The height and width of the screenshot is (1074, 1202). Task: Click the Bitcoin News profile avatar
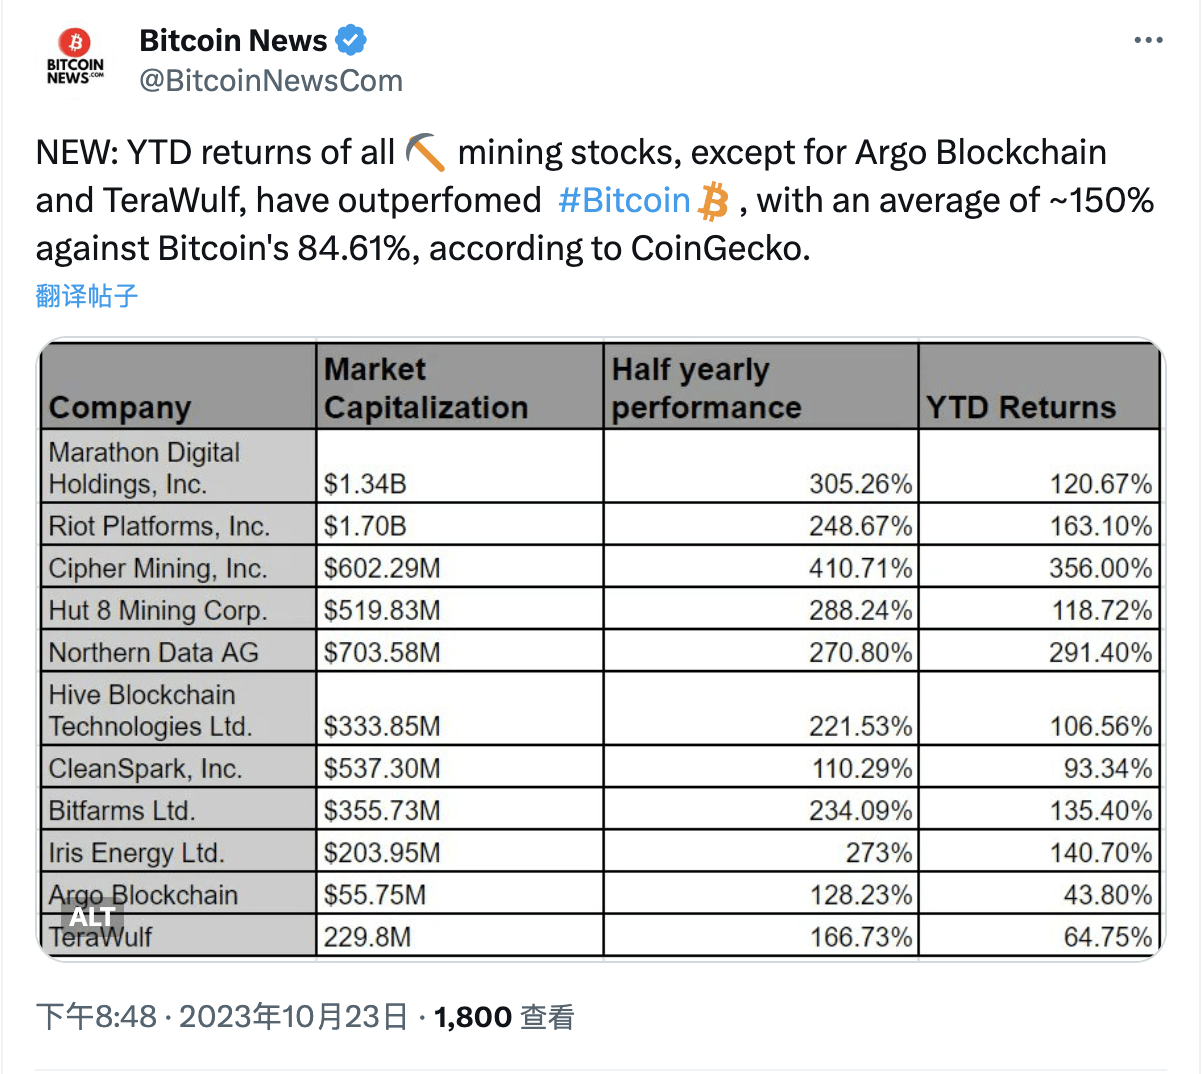click(x=75, y=55)
